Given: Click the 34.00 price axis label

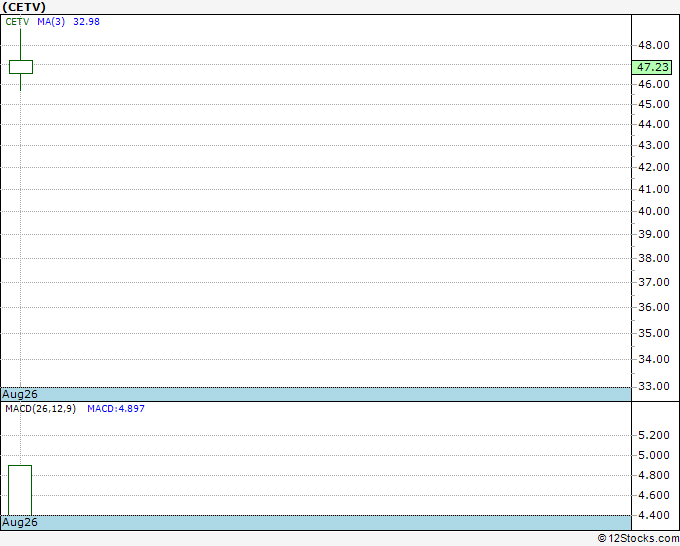Looking at the screenshot, I should (x=654, y=359).
